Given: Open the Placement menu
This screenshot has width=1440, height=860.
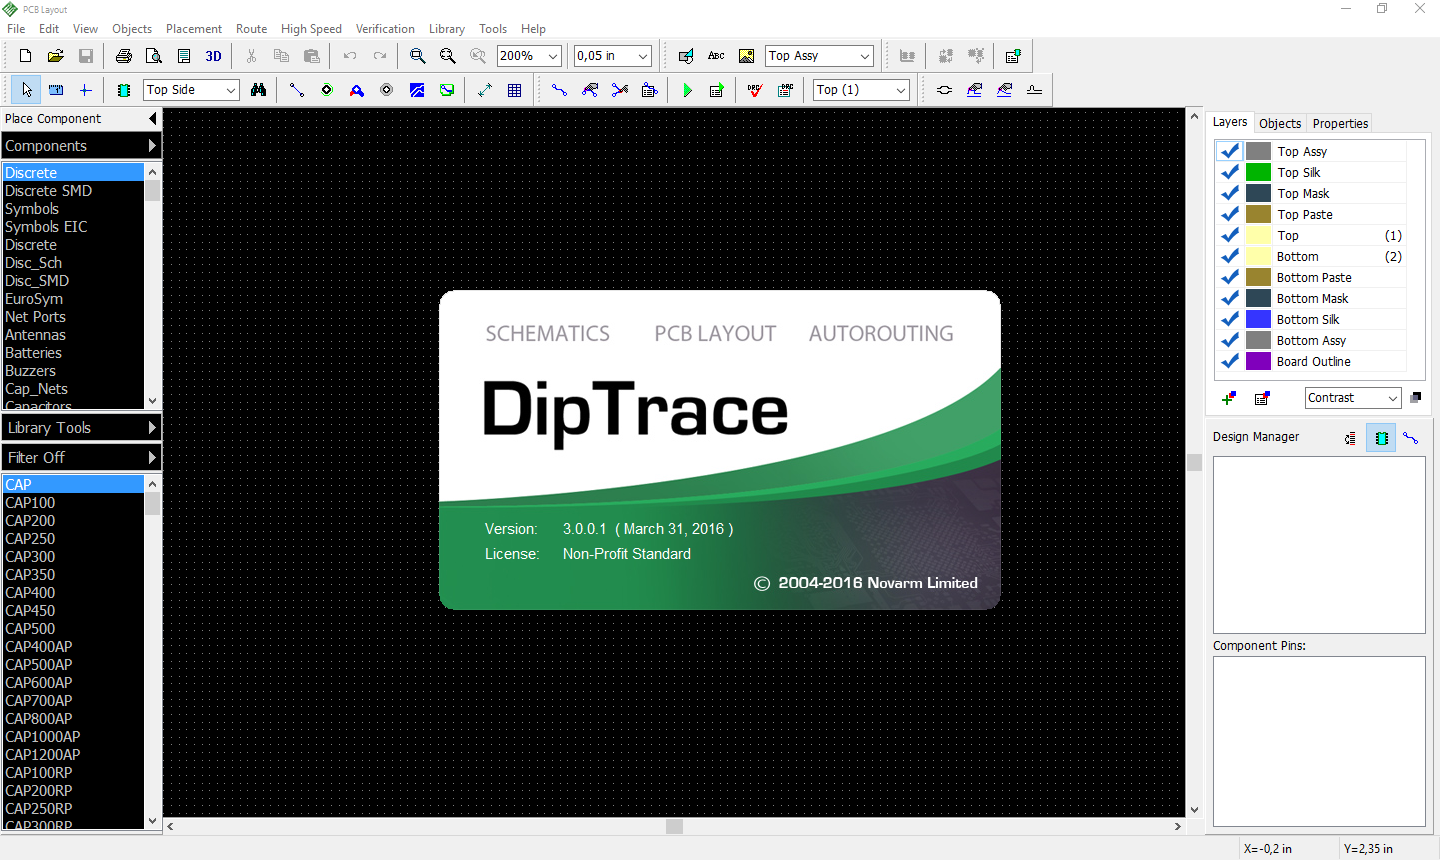Looking at the screenshot, I should point(194,29).
